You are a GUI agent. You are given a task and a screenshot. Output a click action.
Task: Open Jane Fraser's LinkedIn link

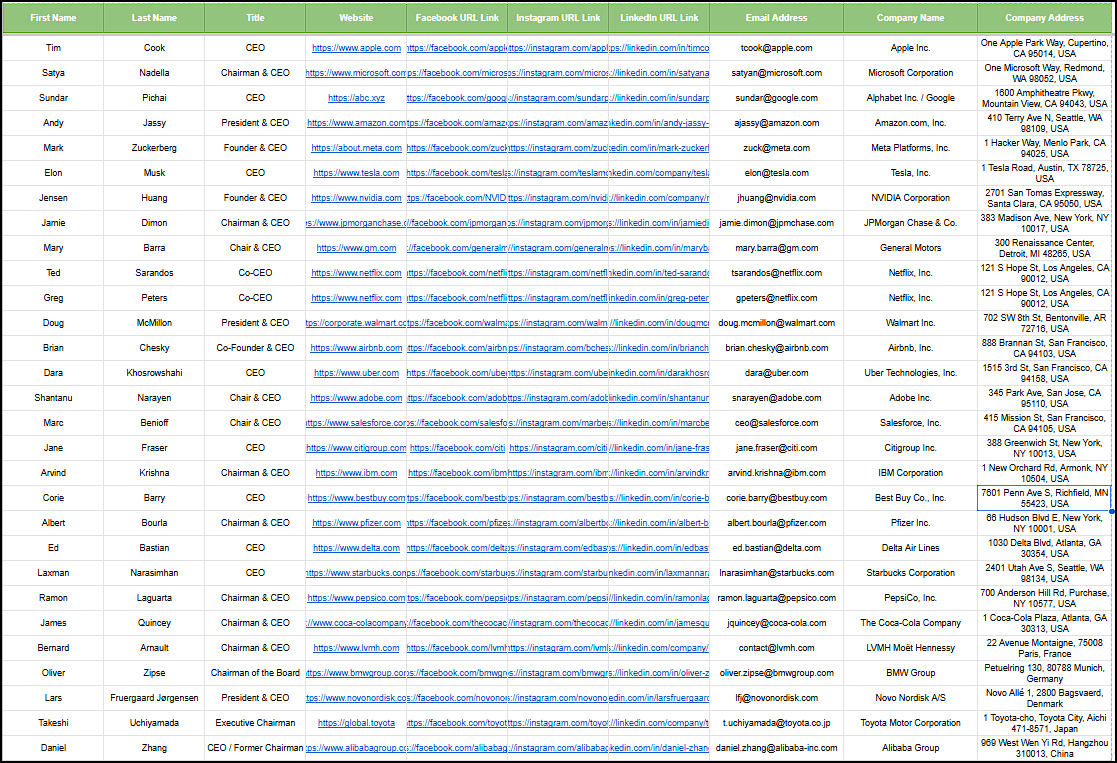click(659, 448)
